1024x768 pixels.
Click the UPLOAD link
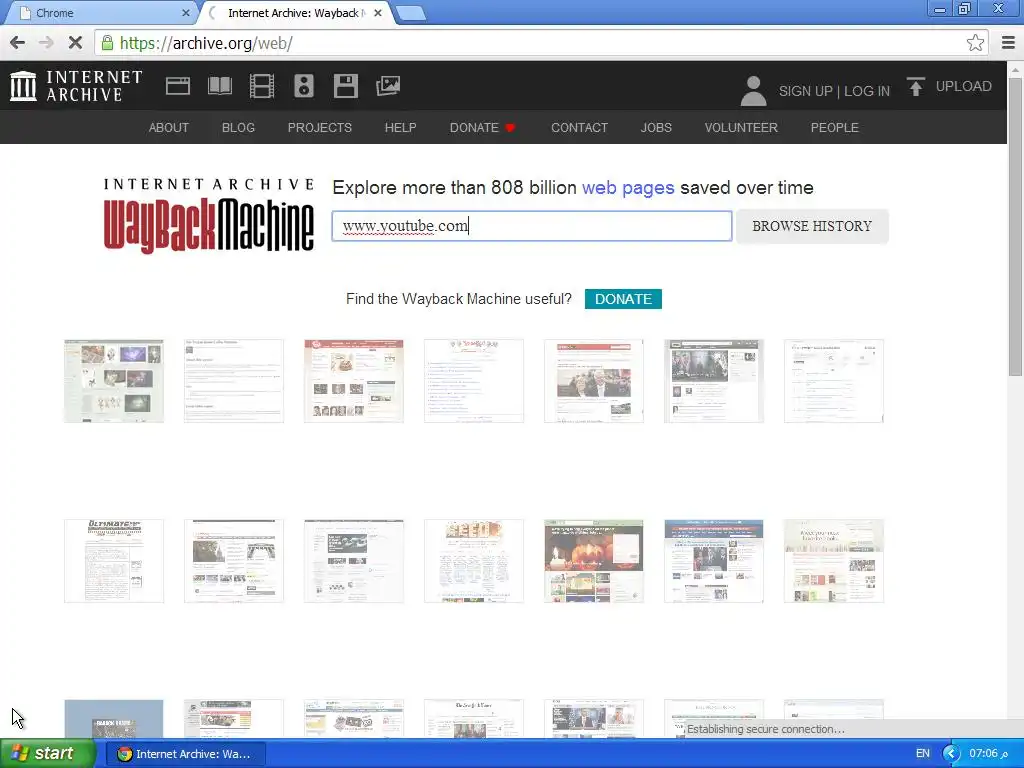click(963, 86)
